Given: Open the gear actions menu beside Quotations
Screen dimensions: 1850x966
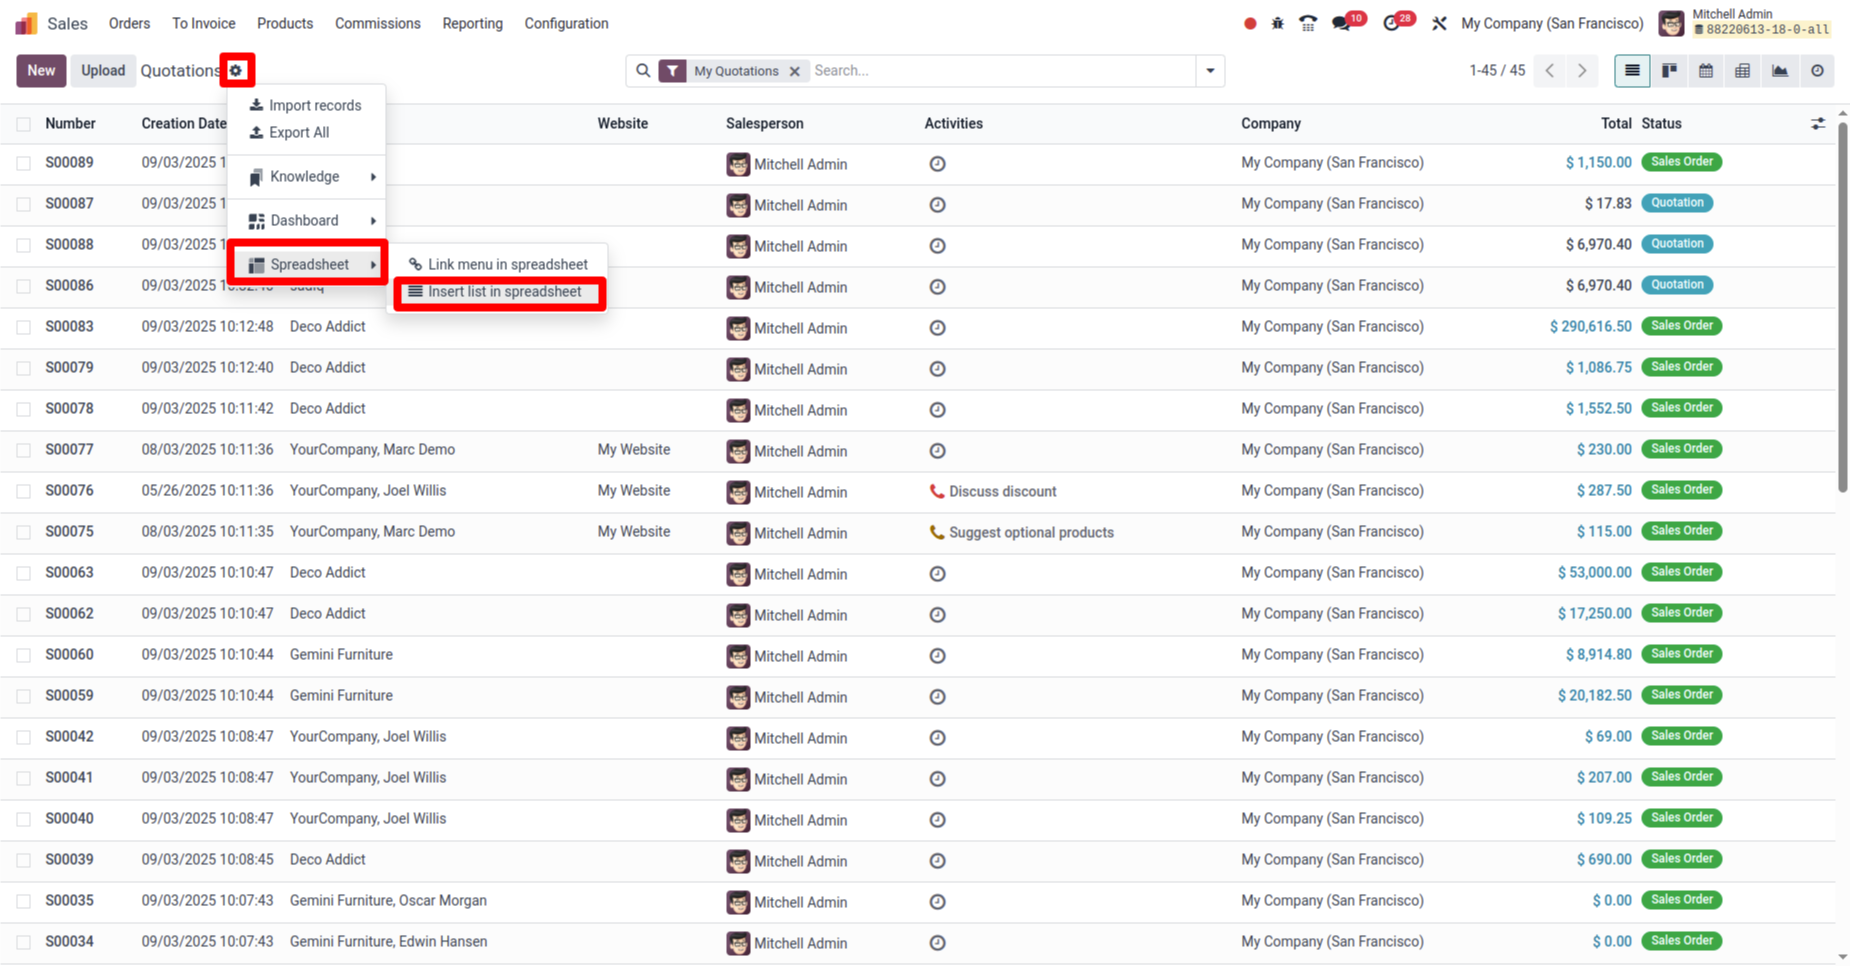Looking at the screenshot, I should (x=236, y=70).
